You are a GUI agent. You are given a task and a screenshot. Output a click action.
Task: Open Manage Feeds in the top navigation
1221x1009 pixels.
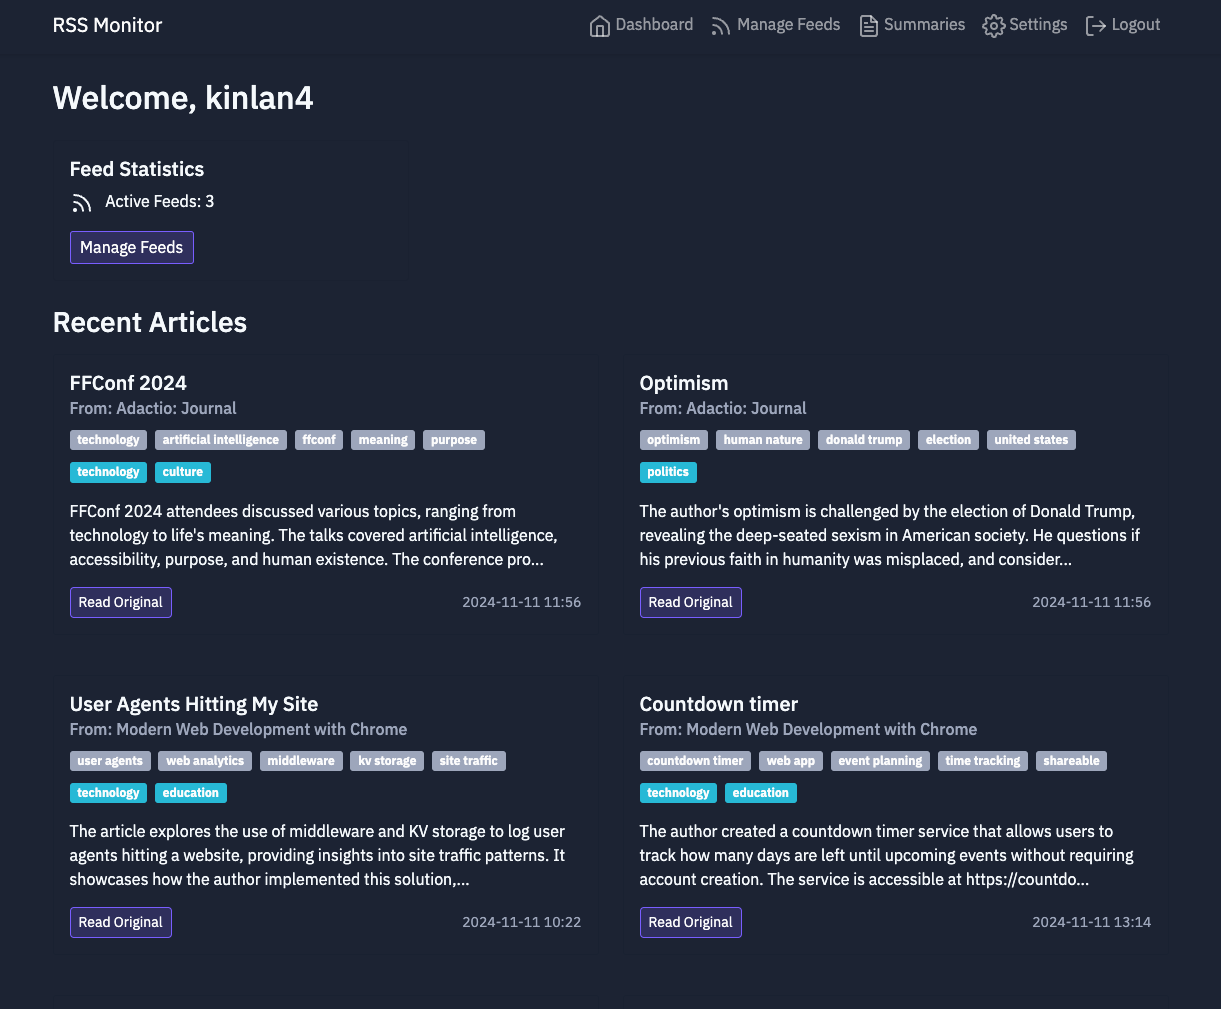tap(775, 25)
